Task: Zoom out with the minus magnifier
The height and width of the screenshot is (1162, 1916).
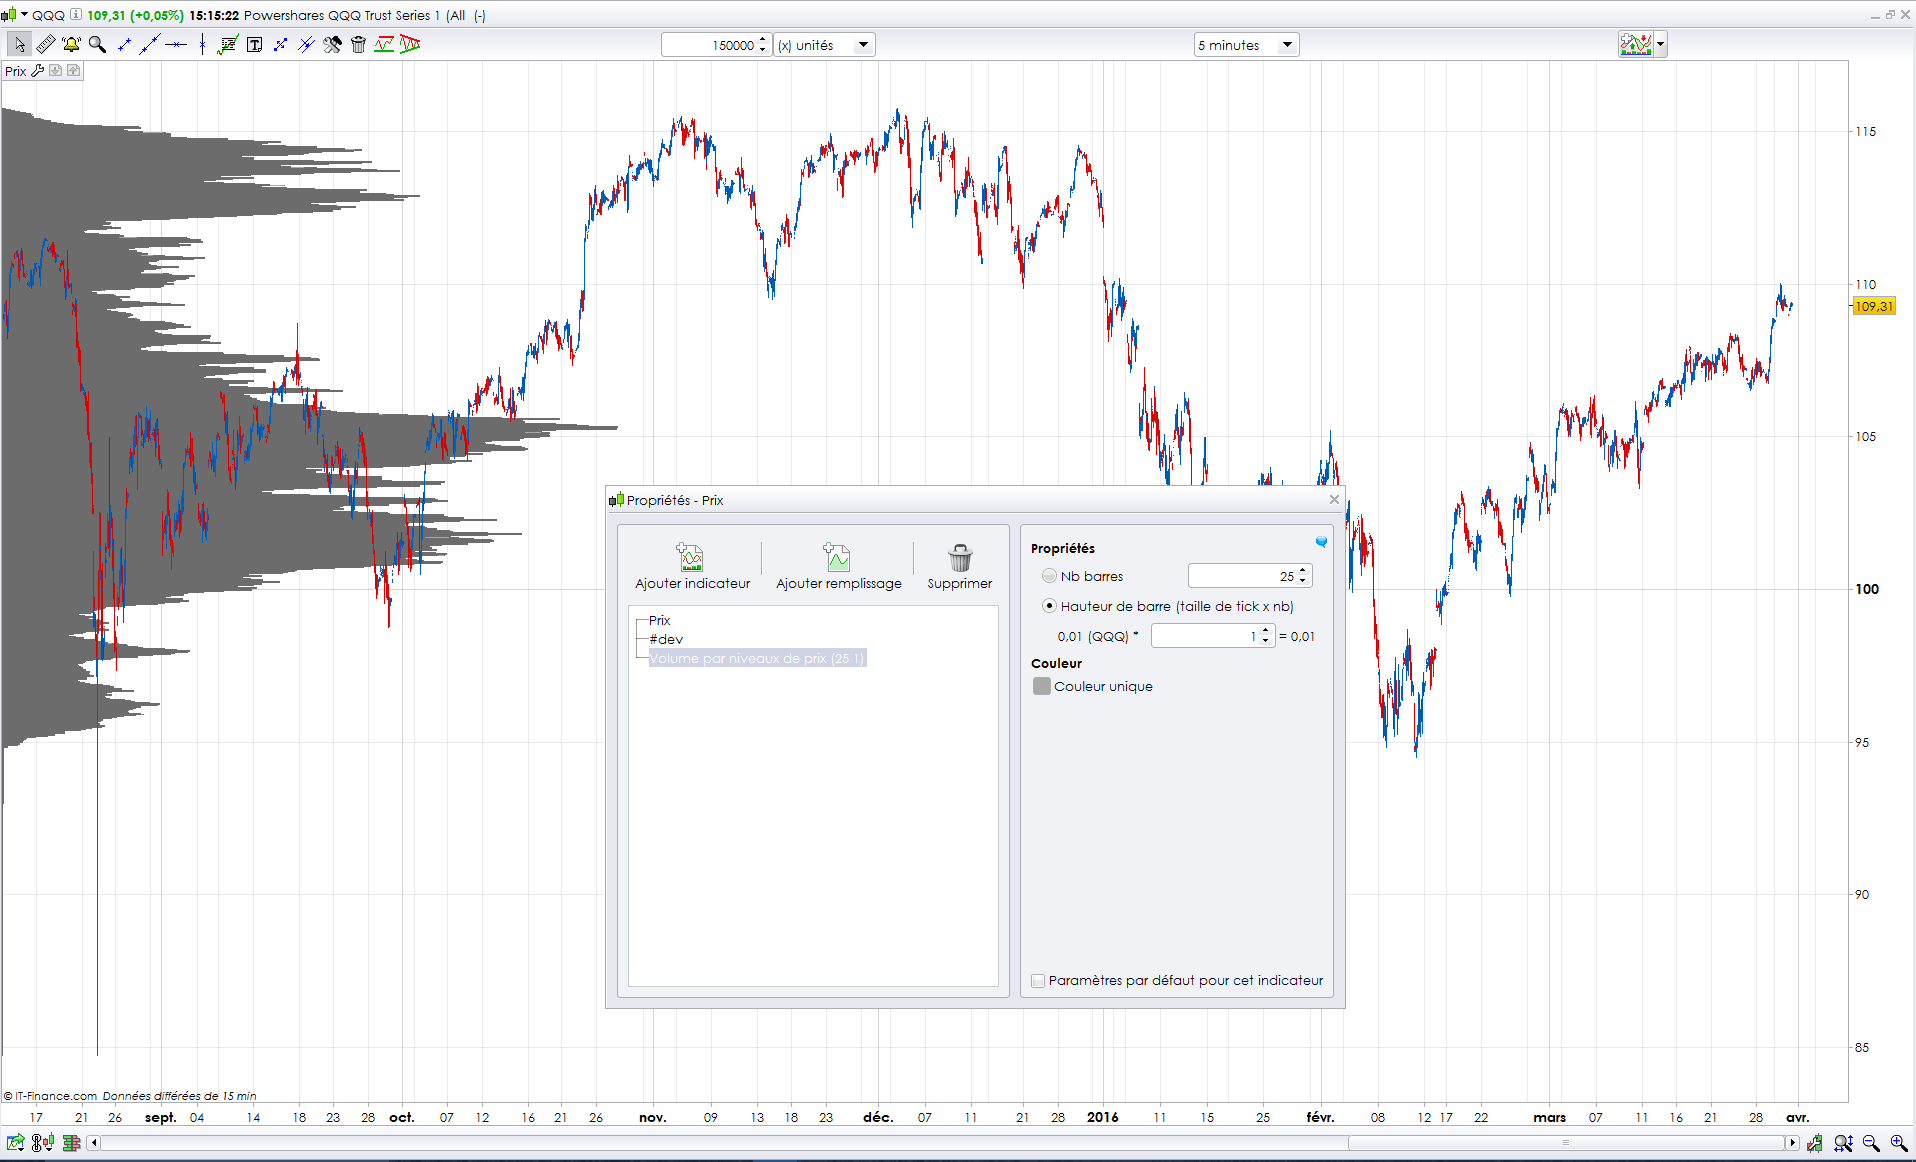Action: [x=1871, y=1142]
